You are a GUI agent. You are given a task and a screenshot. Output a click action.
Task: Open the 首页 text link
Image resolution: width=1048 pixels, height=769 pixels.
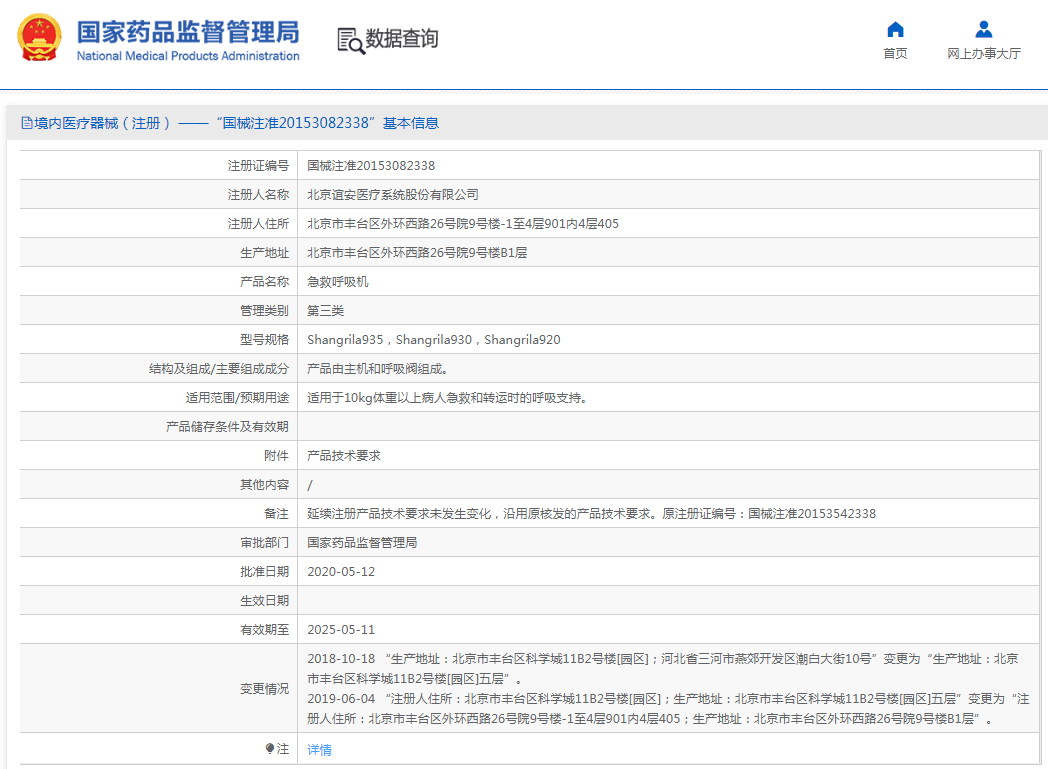[x=895, y=54]
